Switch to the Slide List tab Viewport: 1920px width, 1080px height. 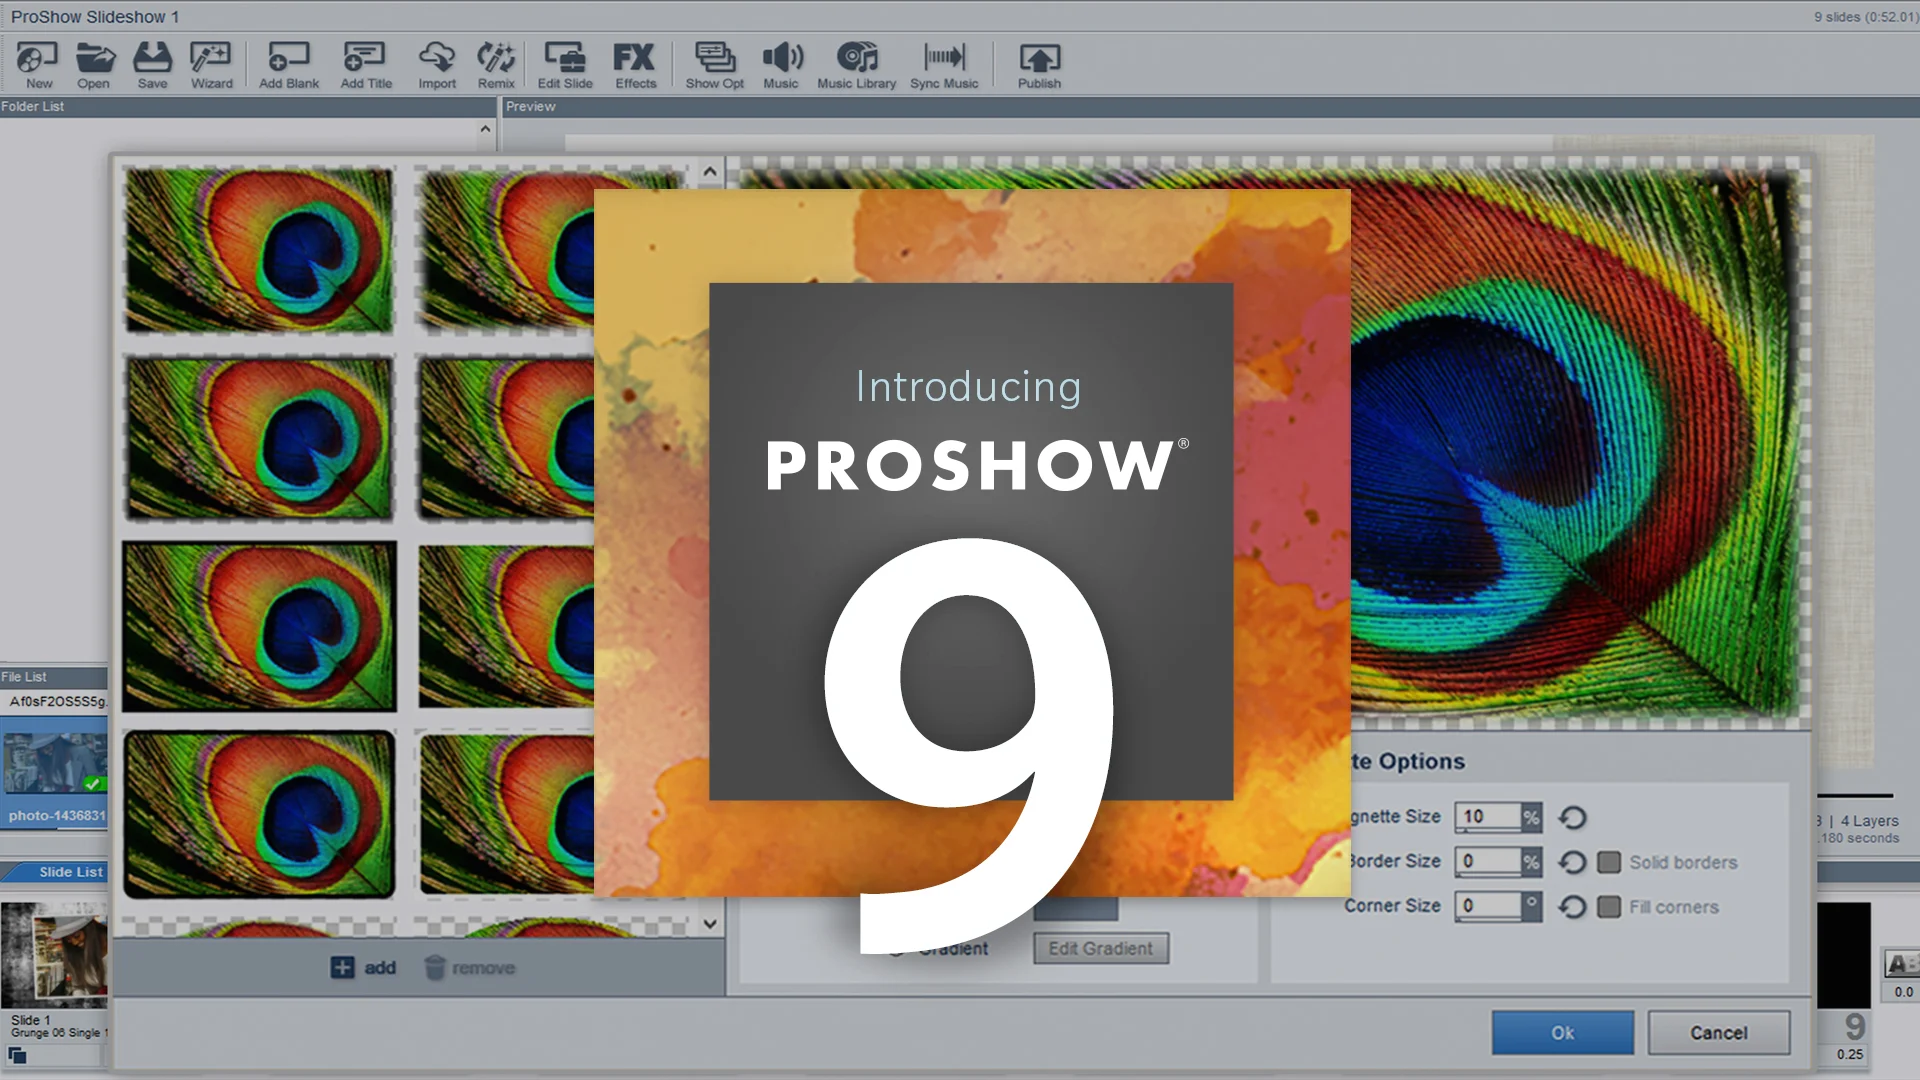point(70,872)
